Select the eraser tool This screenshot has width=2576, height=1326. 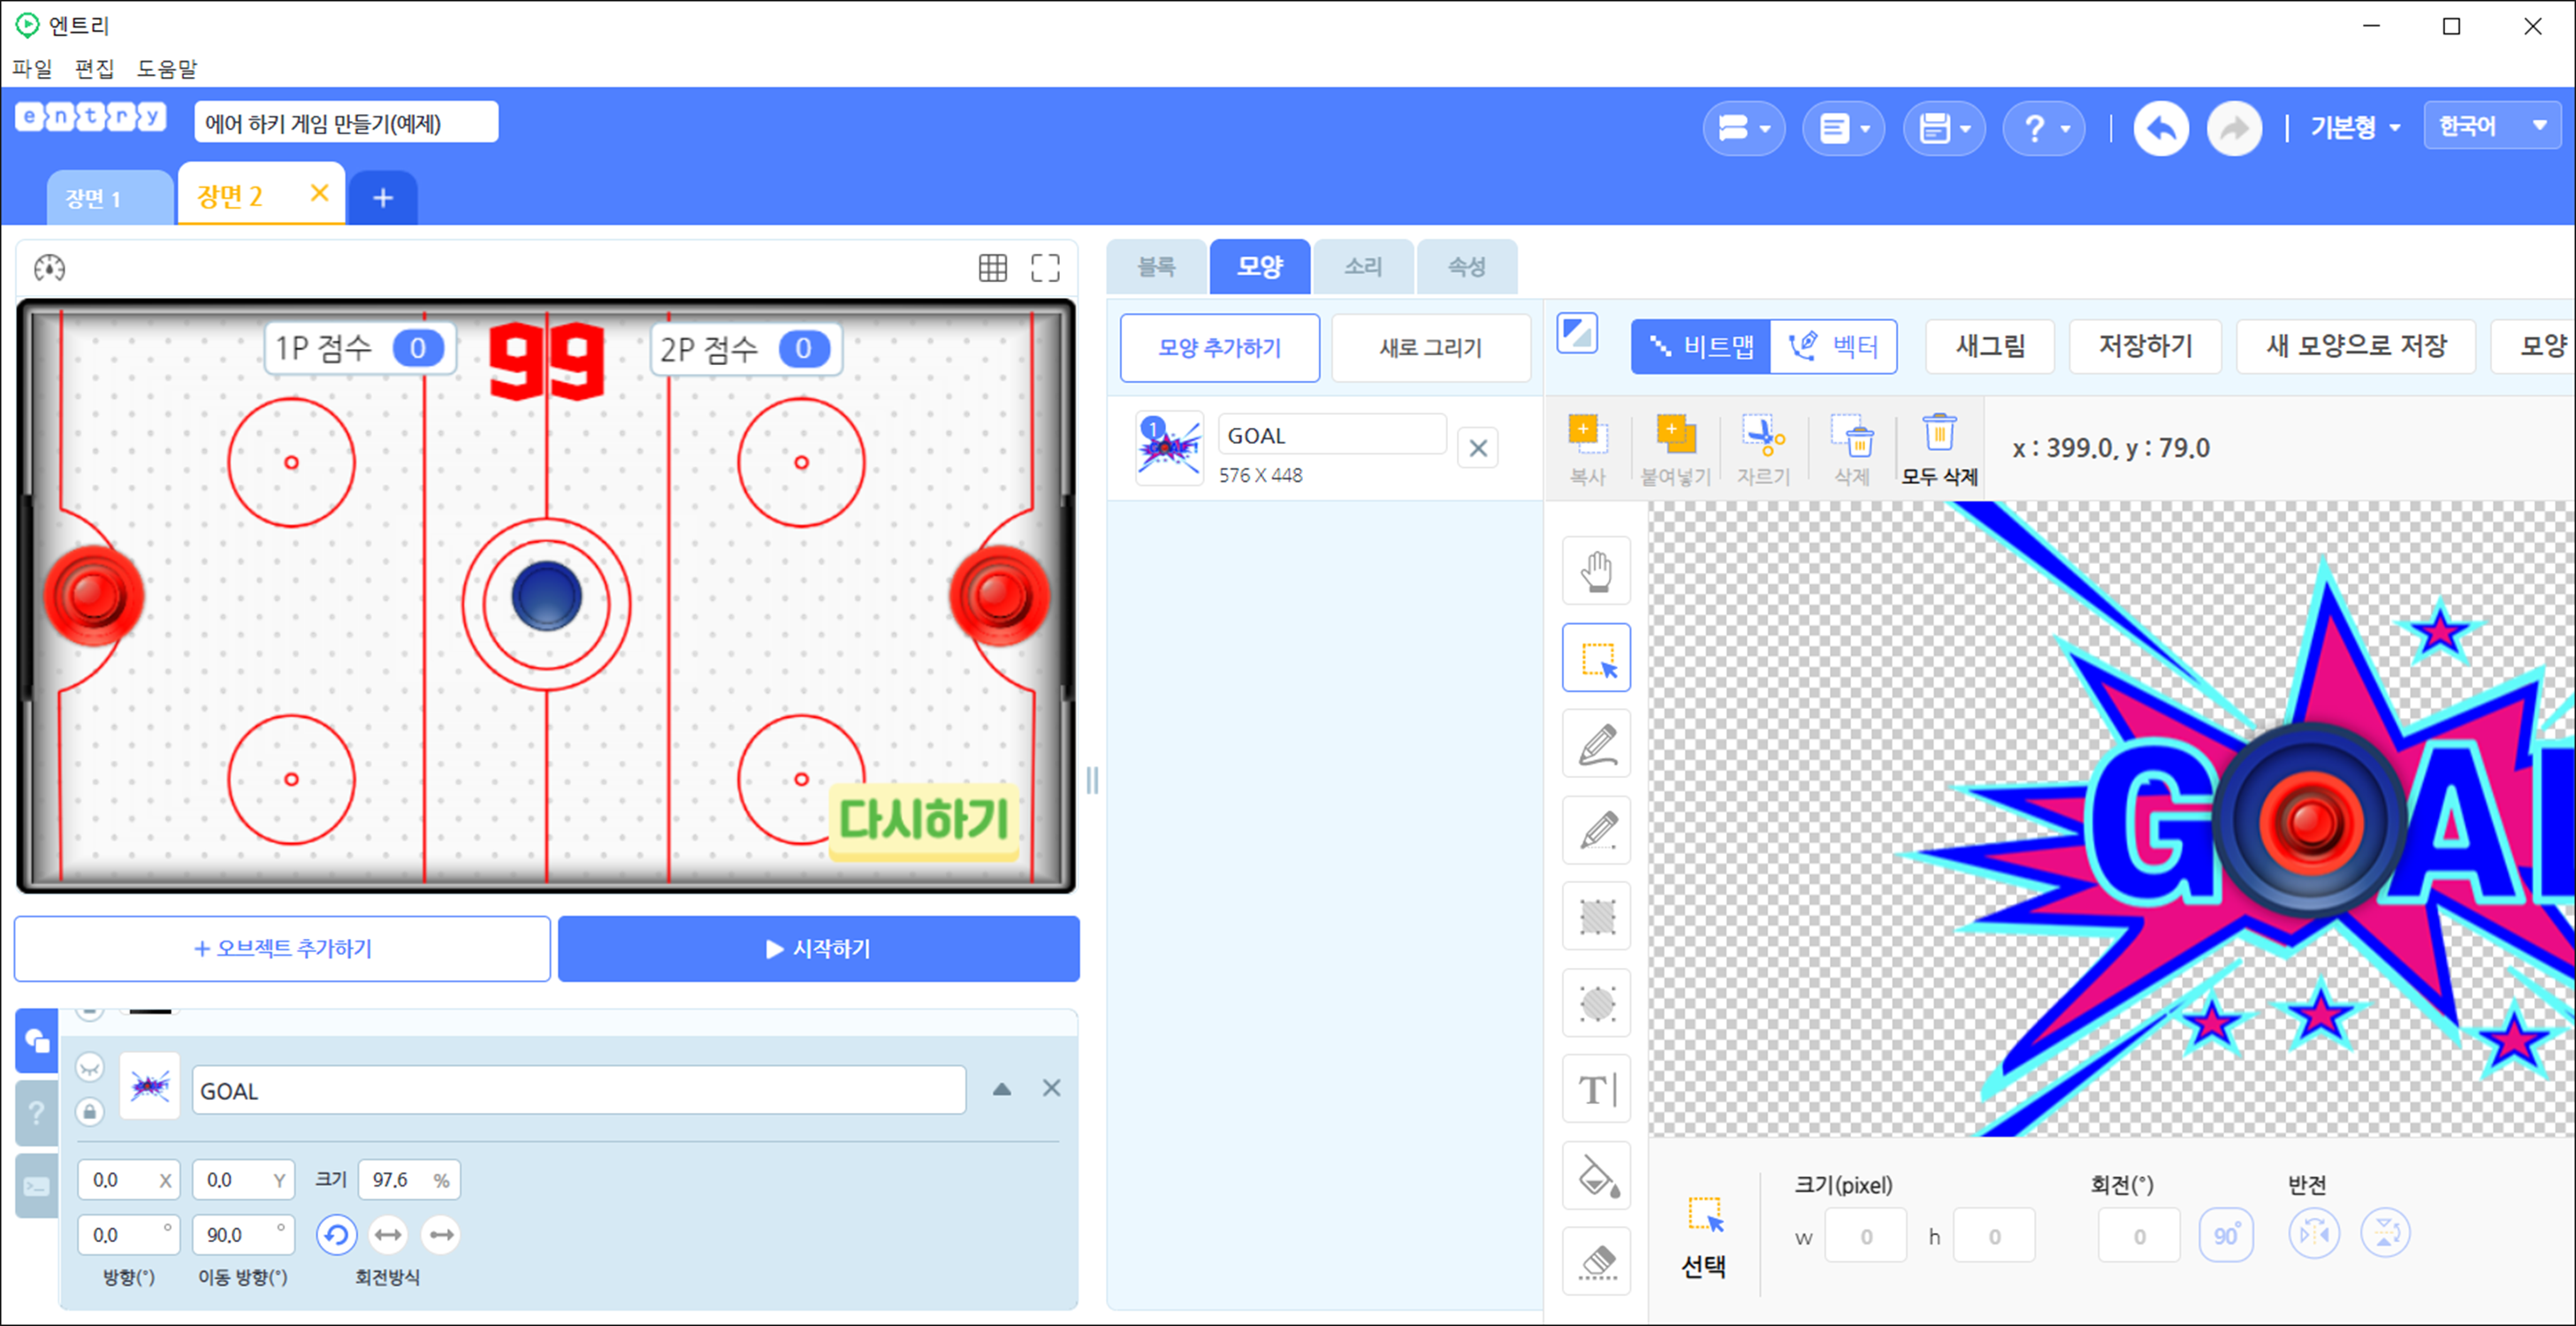[1596, 1261]
